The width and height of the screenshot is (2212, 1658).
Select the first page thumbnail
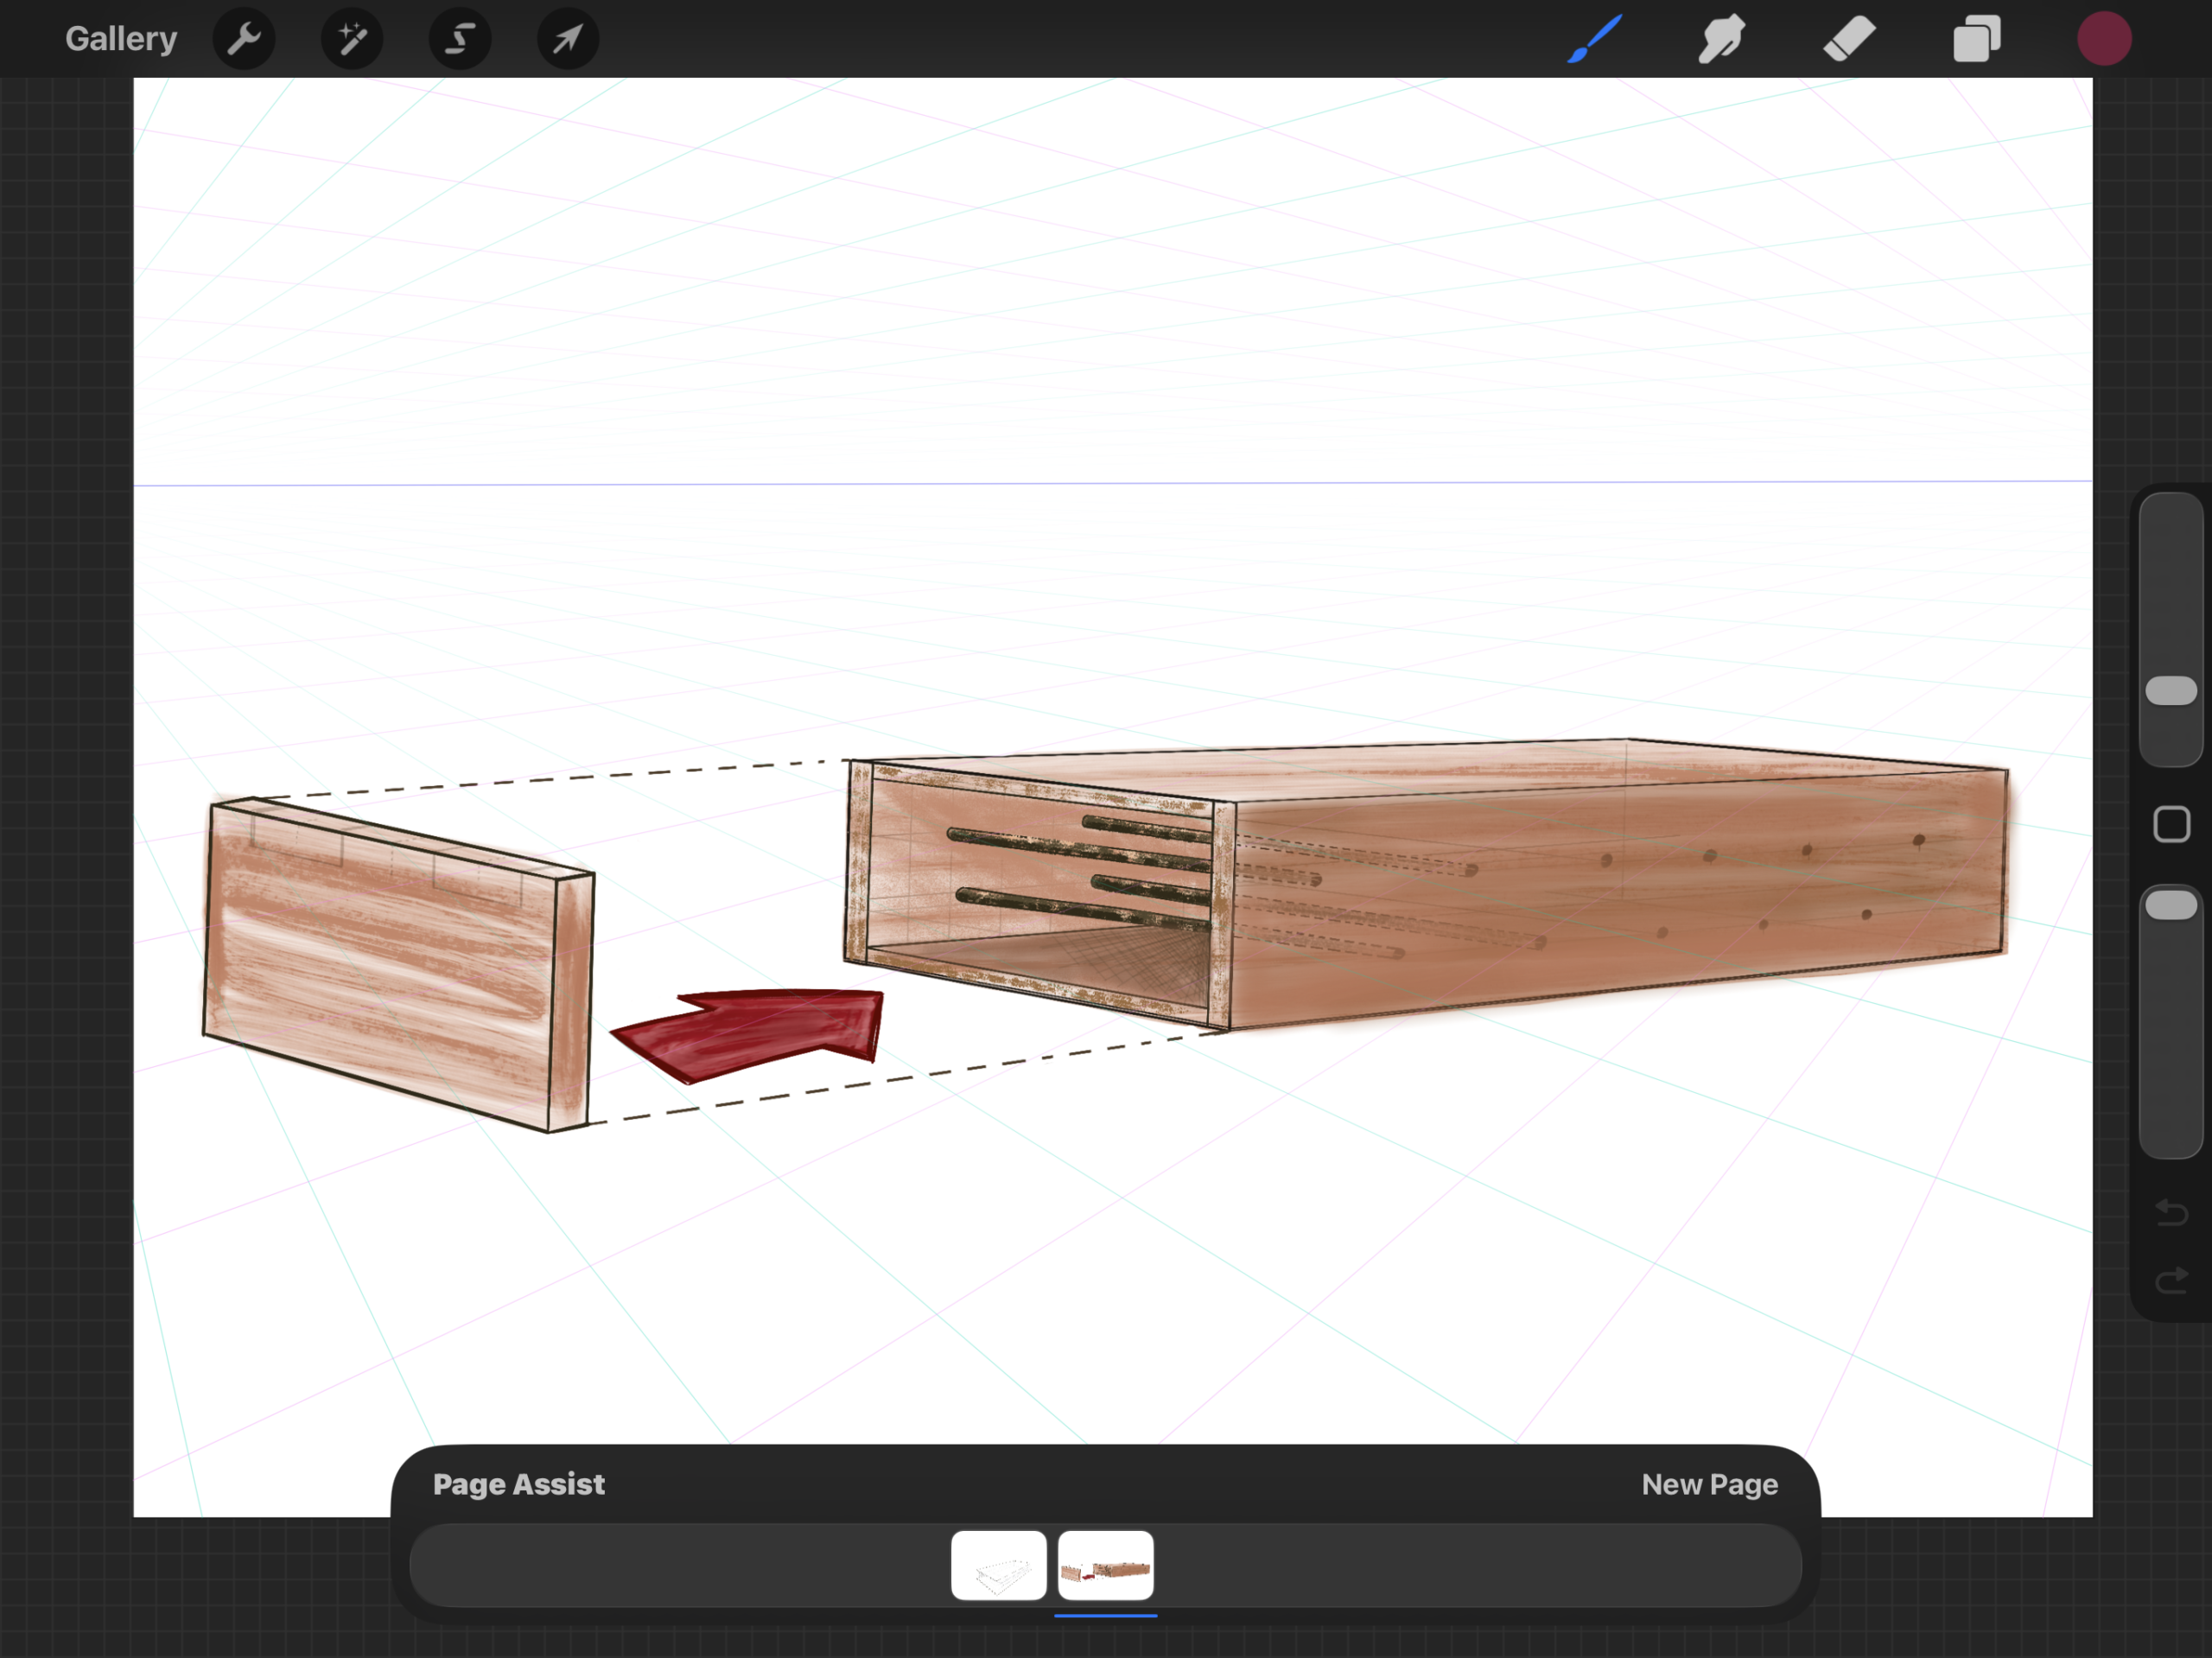point(998,1565)
